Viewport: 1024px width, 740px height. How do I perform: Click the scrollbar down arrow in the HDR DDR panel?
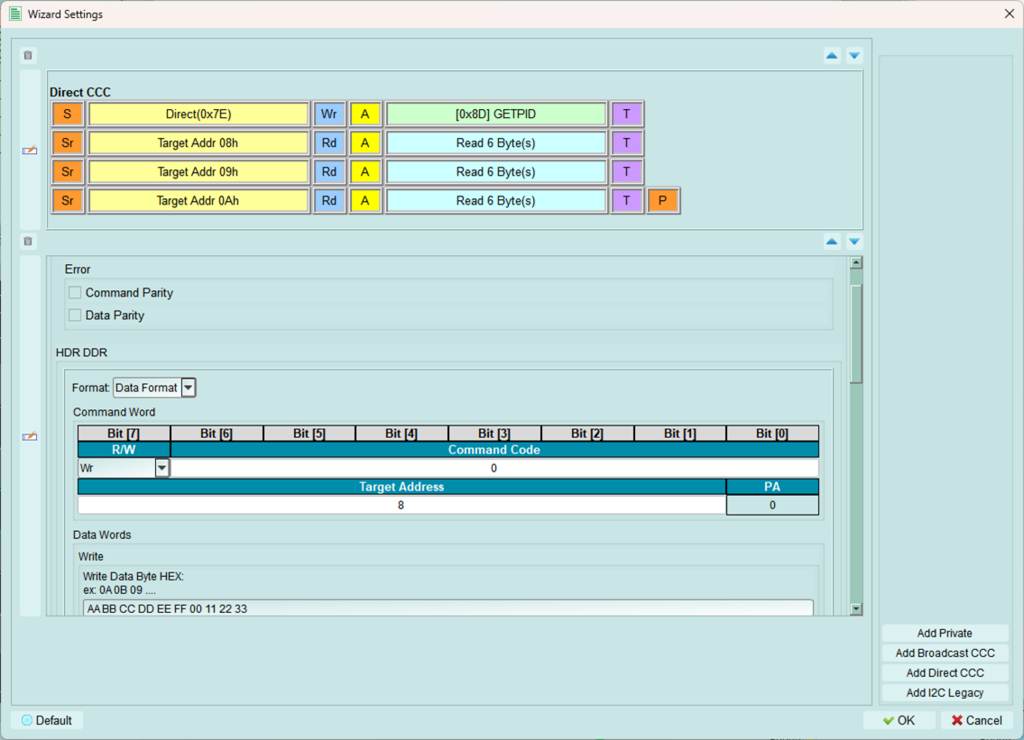click(x=856, y=608)
